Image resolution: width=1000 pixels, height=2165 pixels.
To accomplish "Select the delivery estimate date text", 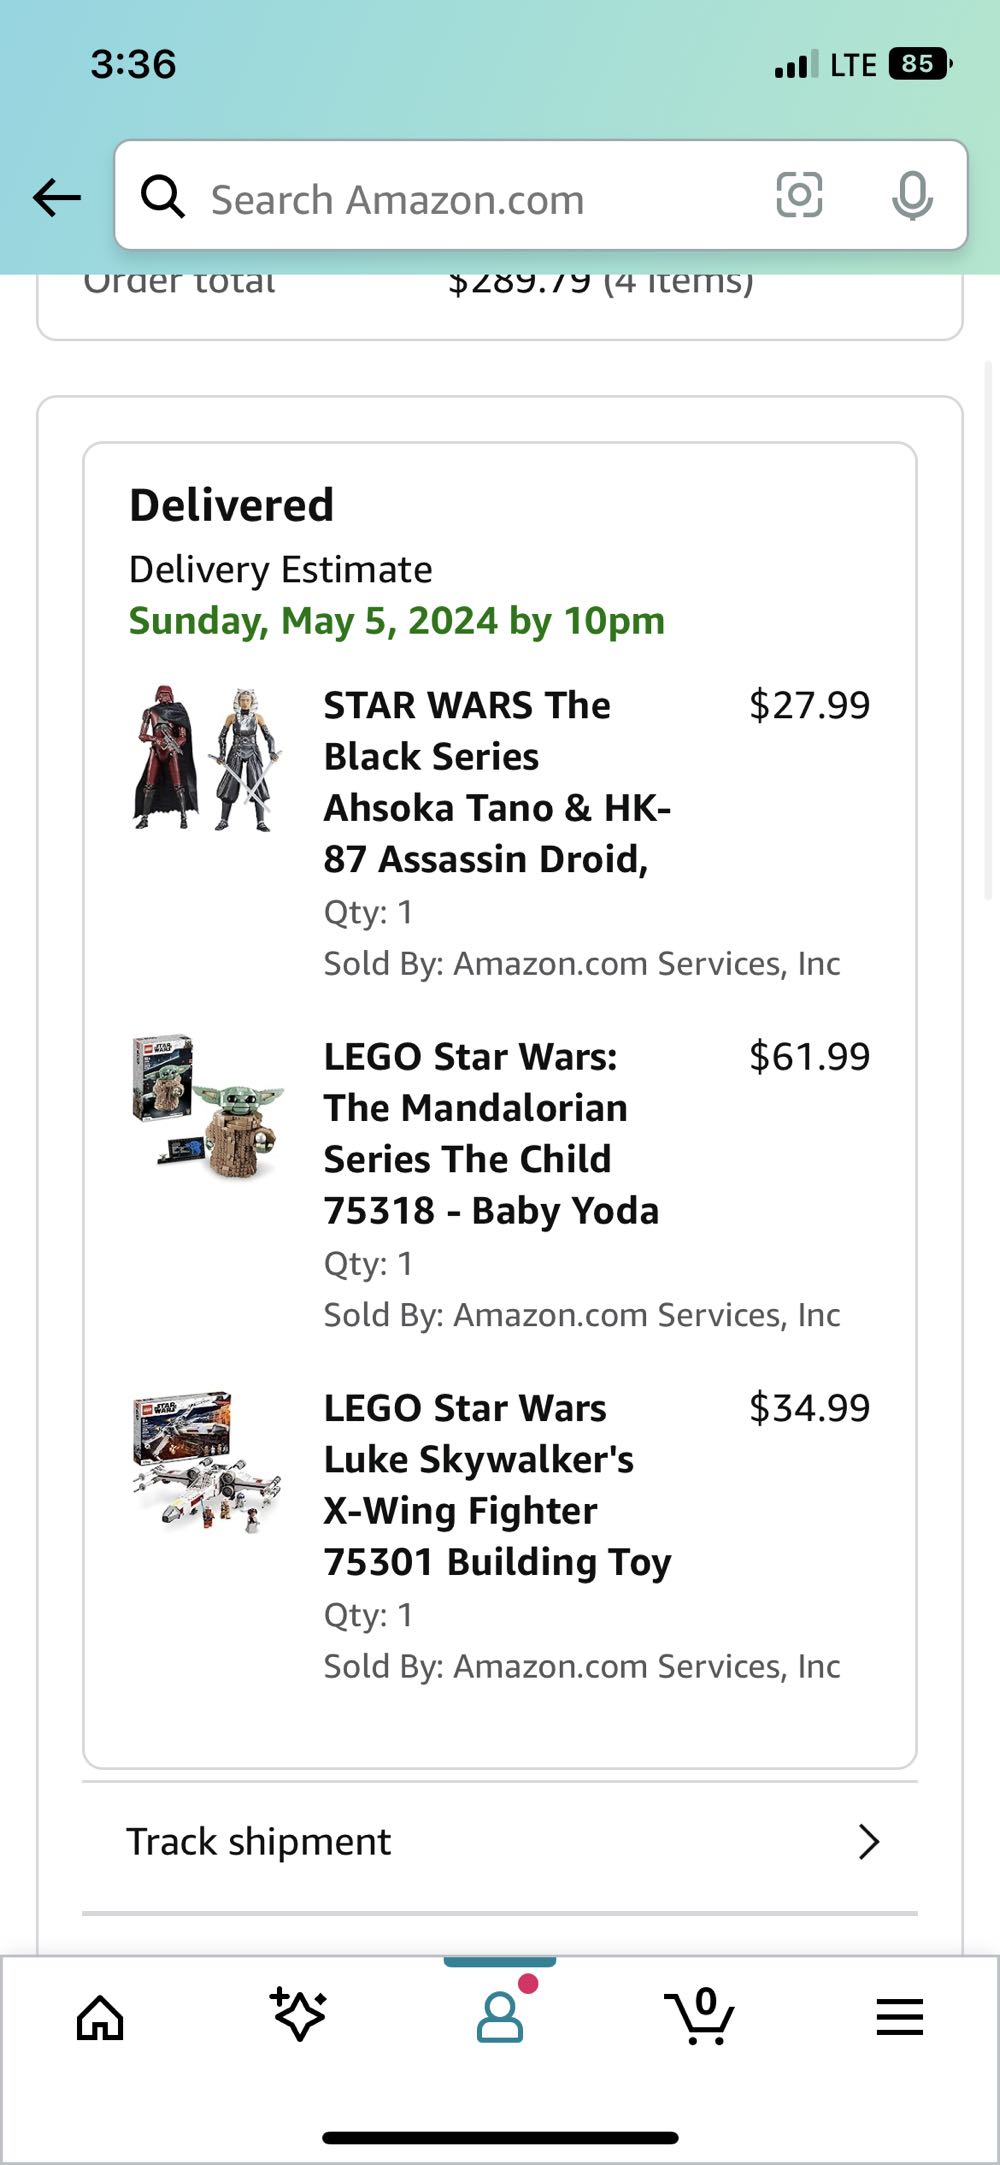I will 396,620.
